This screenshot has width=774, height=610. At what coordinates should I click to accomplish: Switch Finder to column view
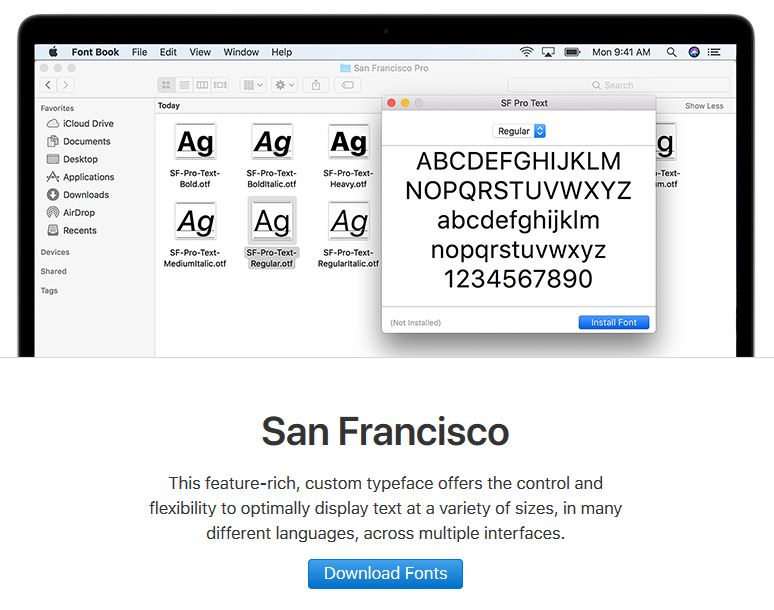click(x=202, y=85)
